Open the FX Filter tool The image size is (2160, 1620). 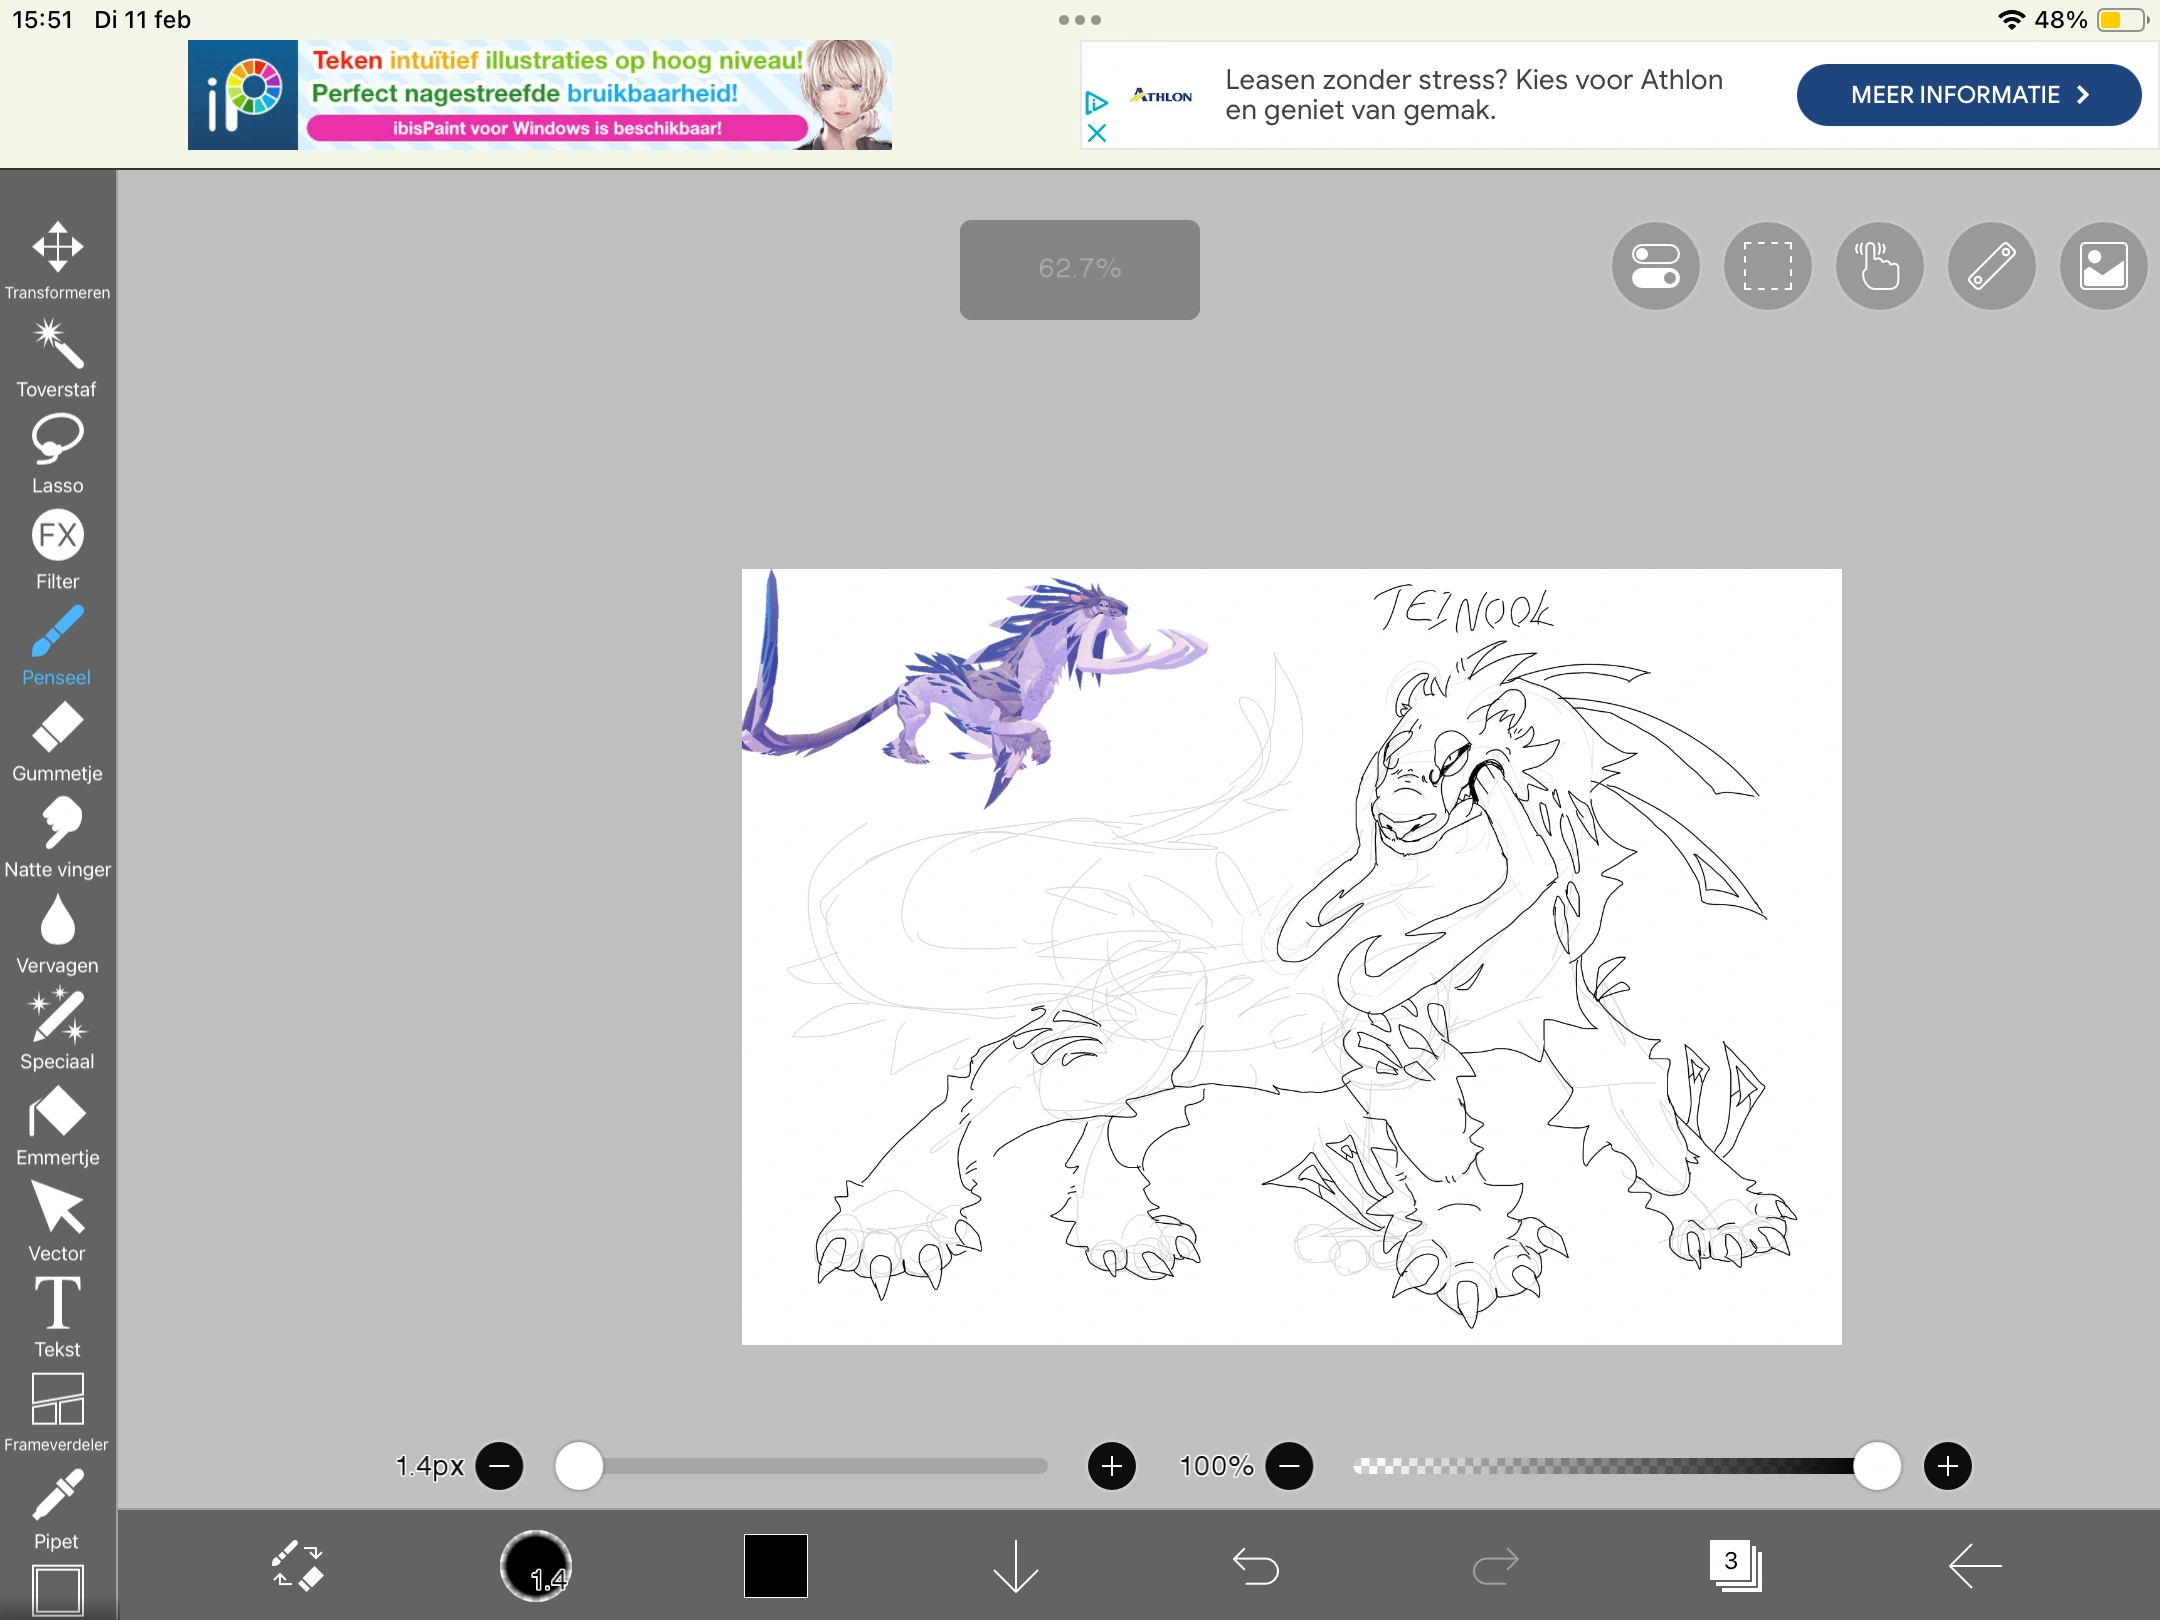[x=57, y=536]
